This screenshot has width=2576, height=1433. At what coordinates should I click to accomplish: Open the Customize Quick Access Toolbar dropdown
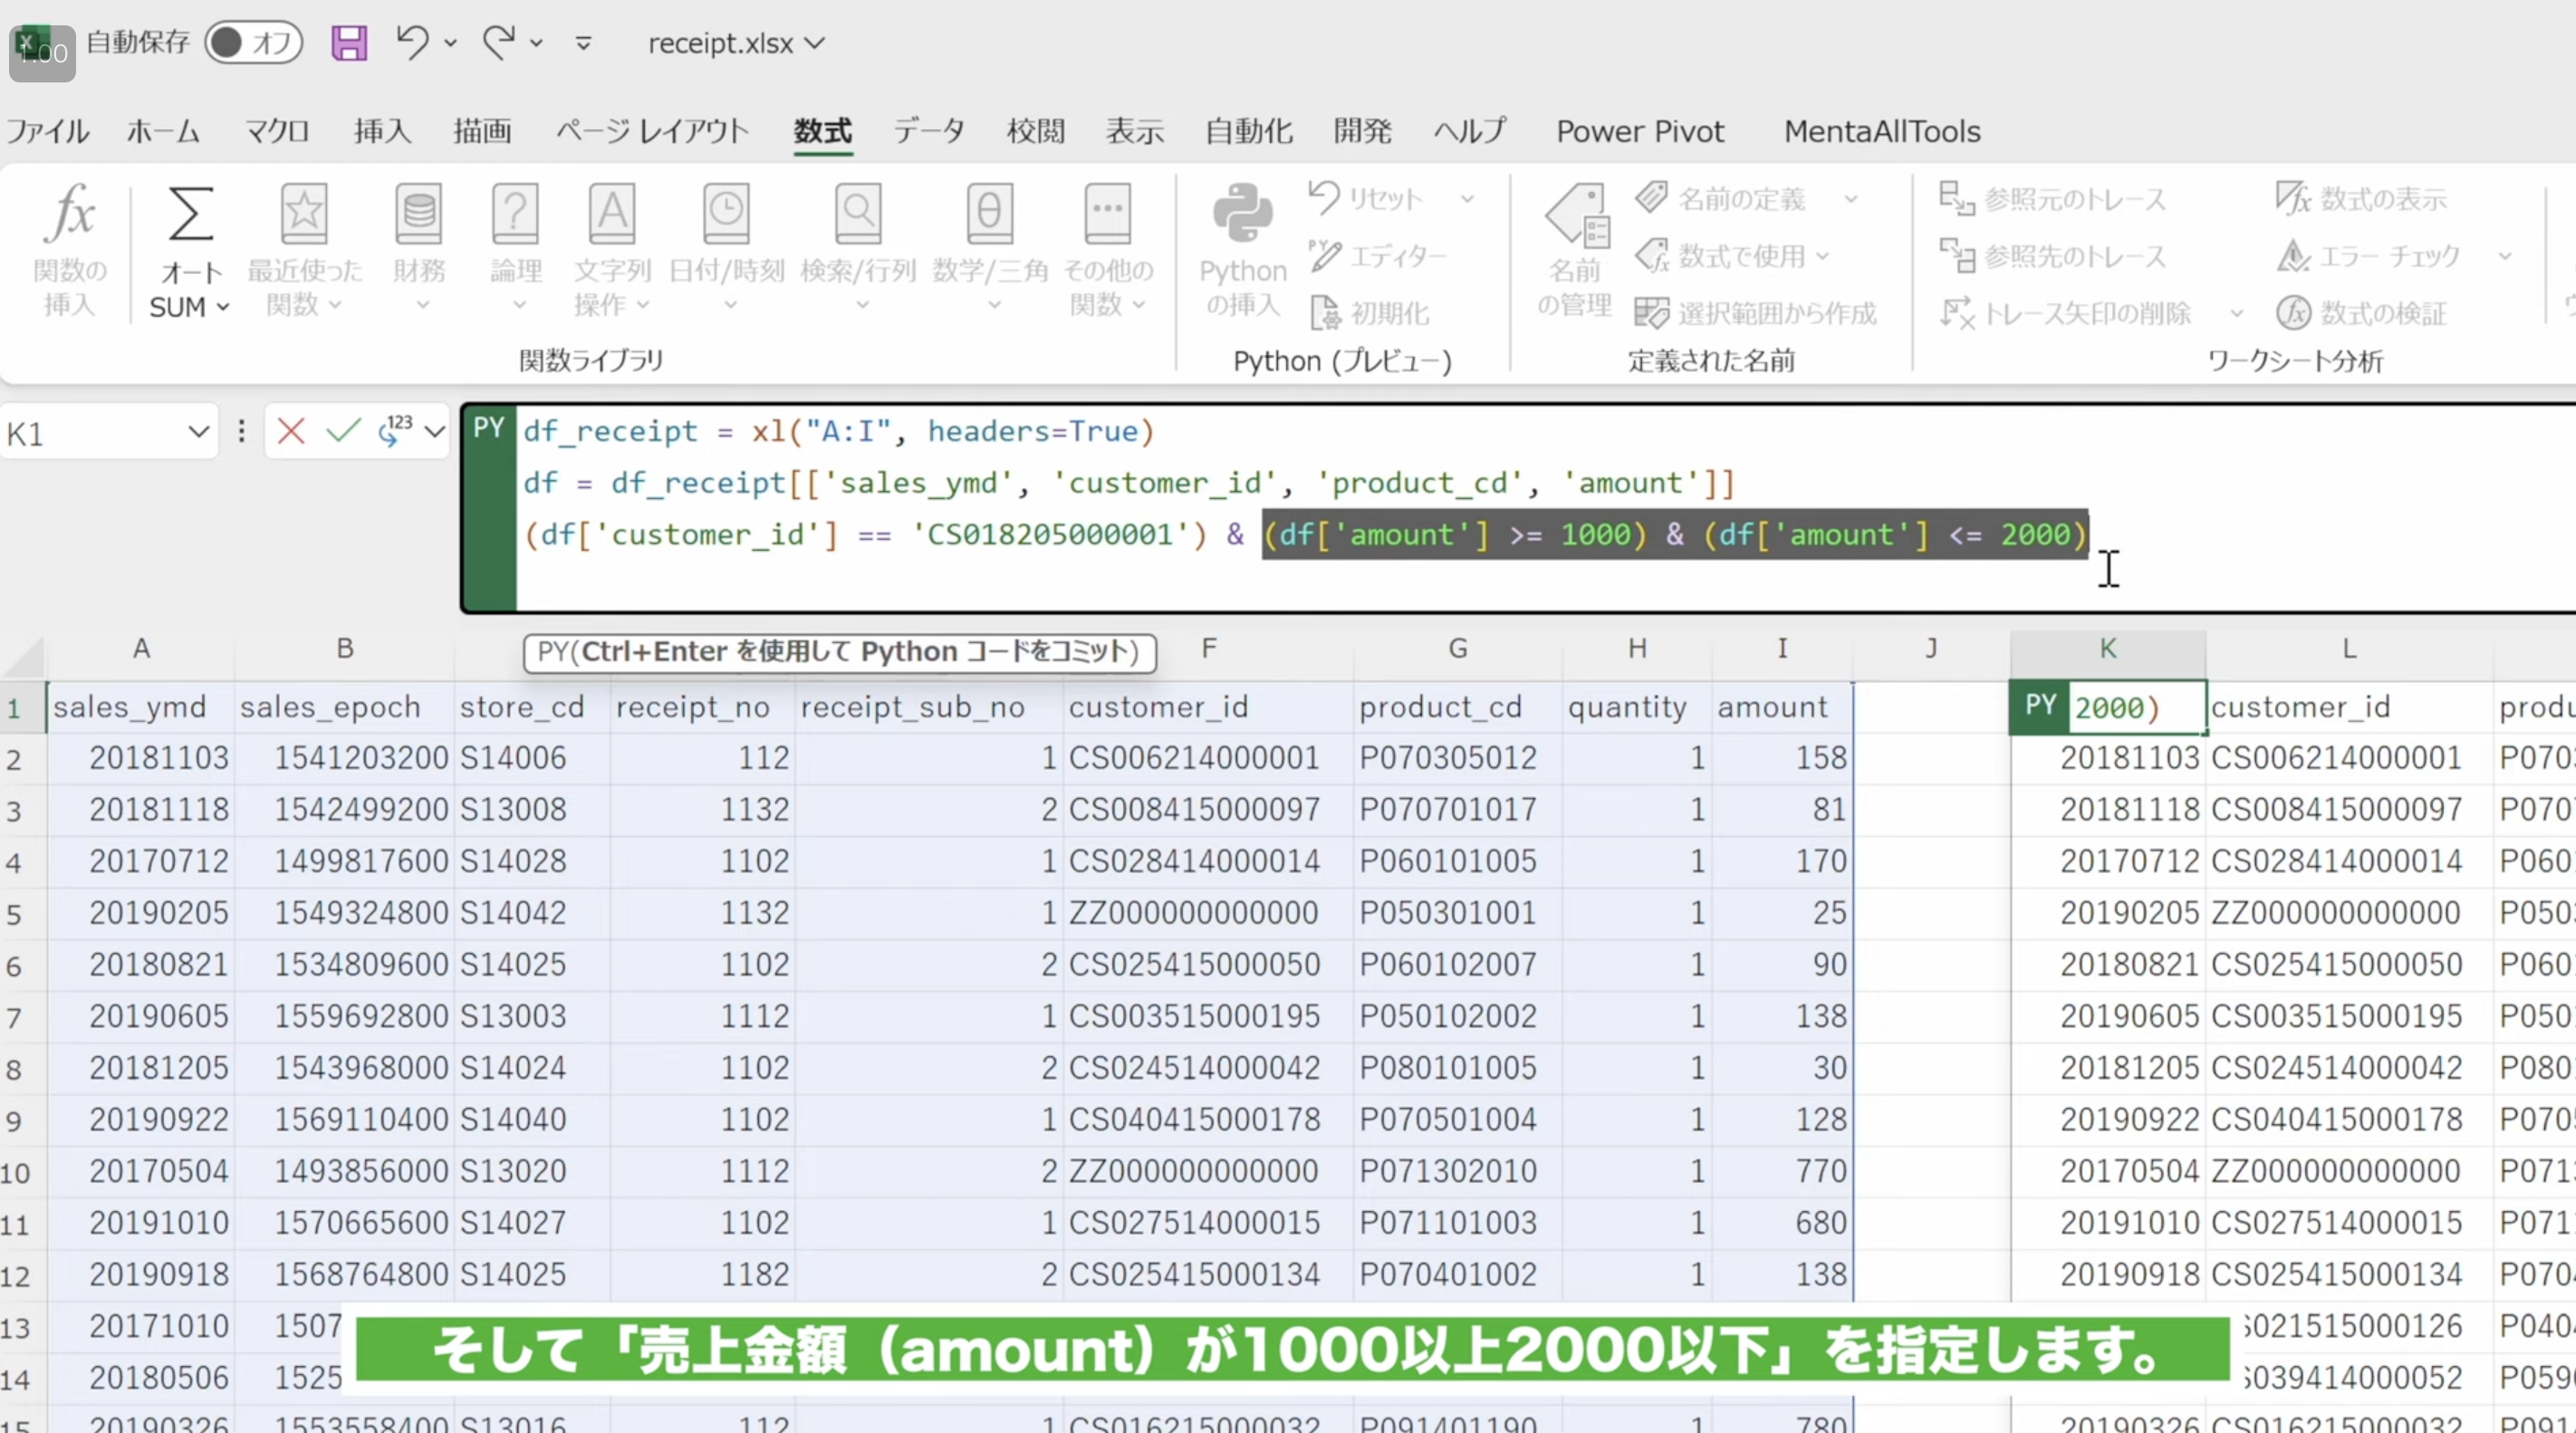pos(584,43)
